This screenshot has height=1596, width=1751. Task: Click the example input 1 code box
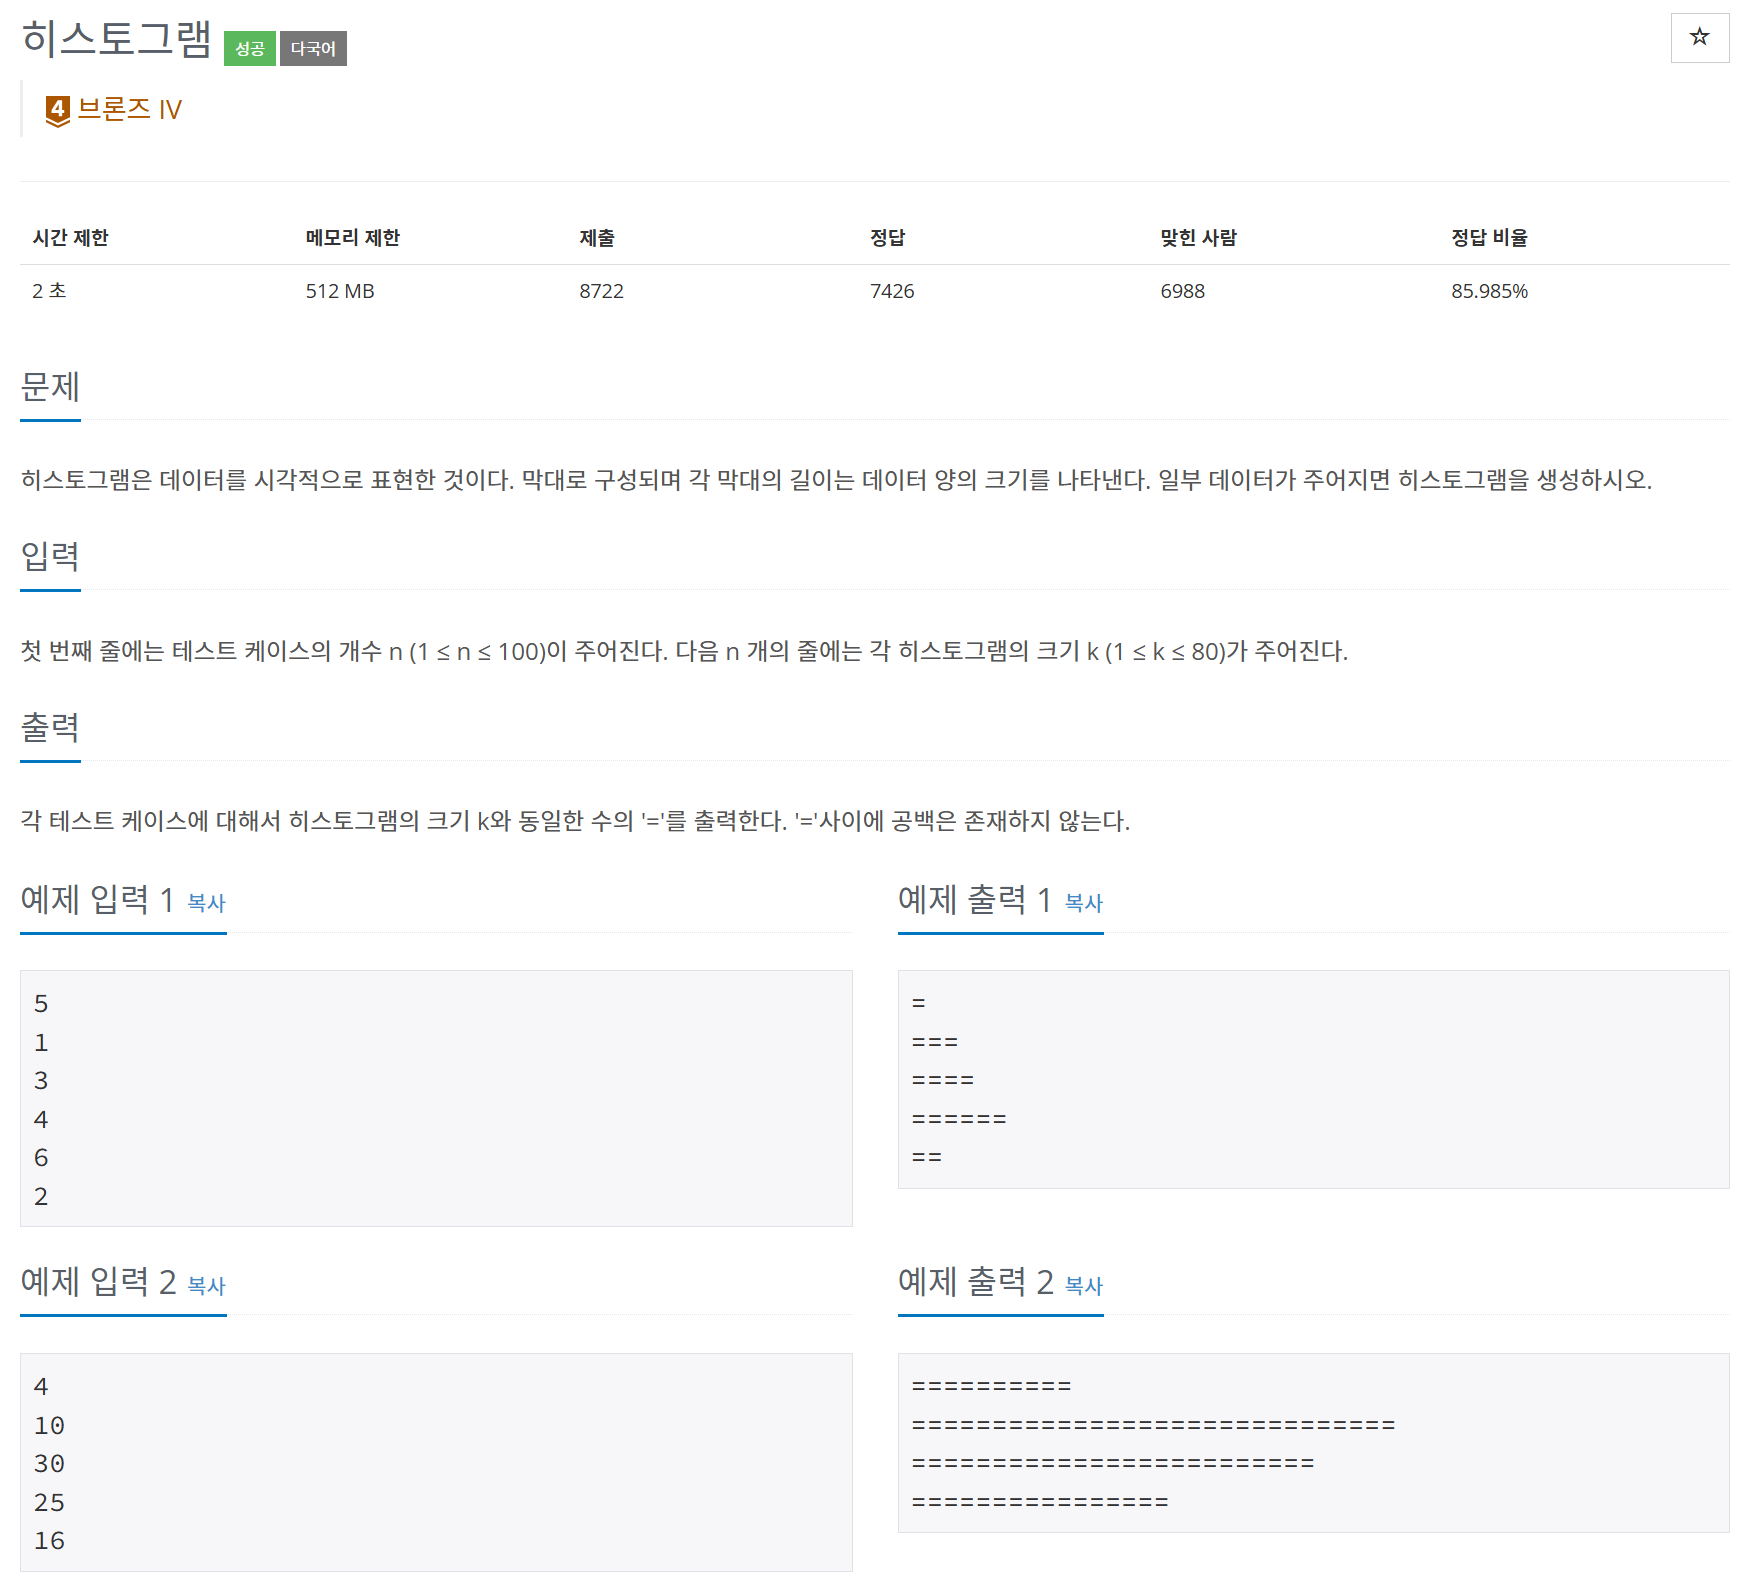coord(436,1098)
